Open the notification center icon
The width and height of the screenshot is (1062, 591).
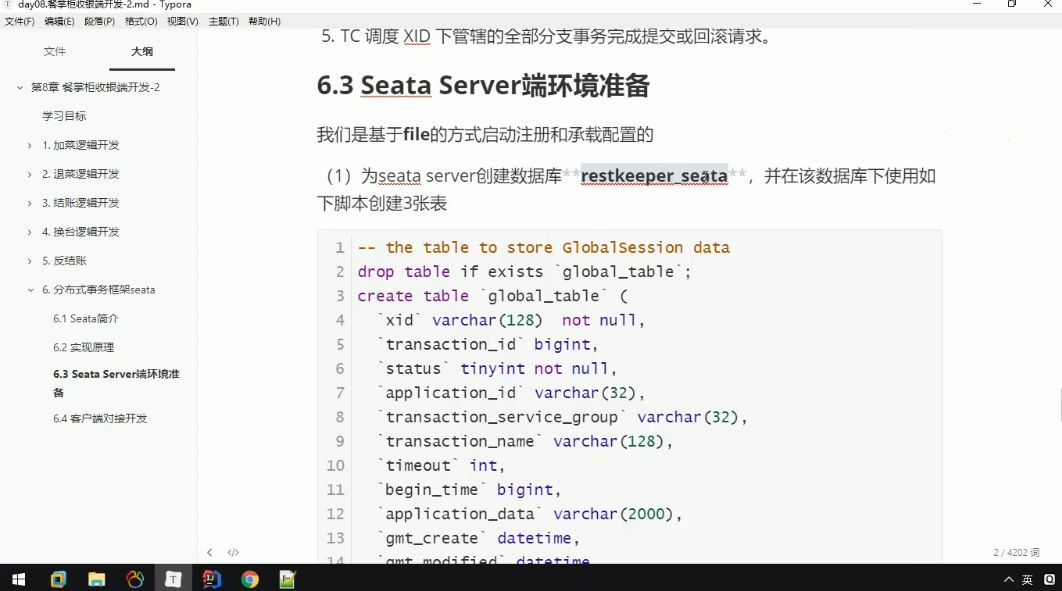pos(1049,579)
